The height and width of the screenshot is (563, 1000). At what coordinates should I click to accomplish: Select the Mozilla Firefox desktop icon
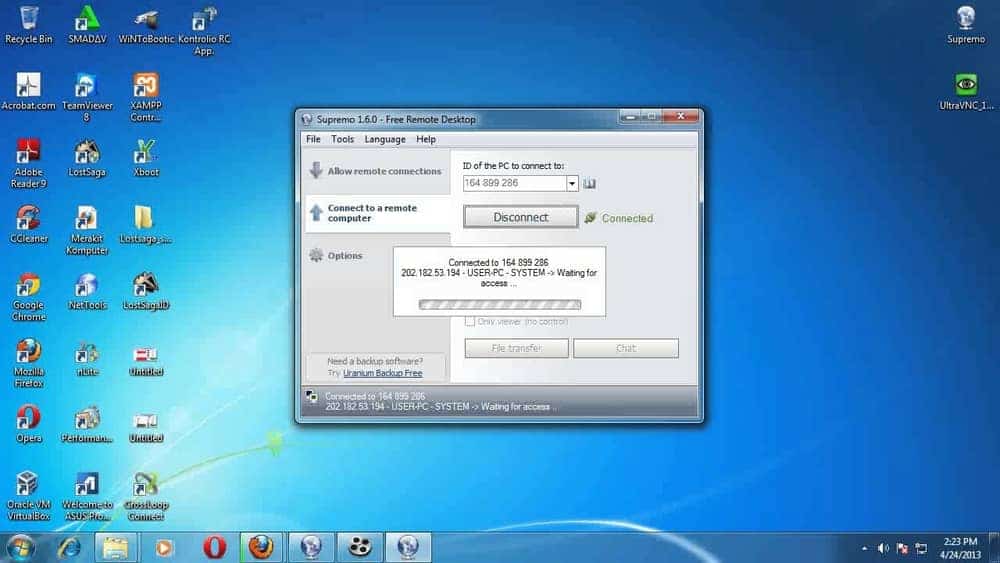coord(29,363)
